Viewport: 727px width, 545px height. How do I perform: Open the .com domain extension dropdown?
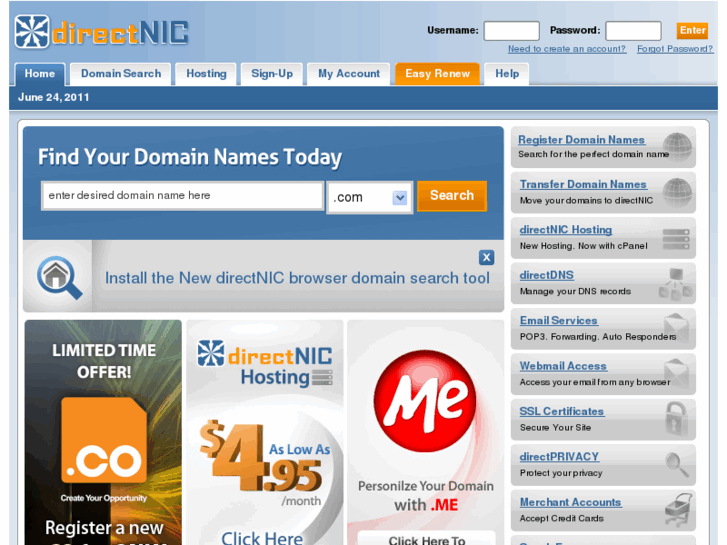[x=369, y=197]
